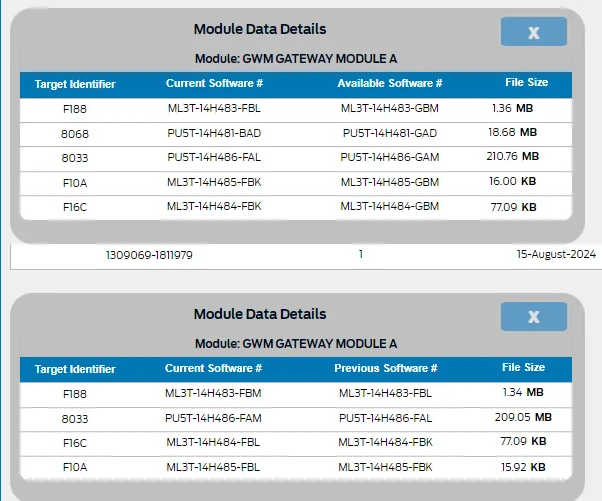Viewport: 602px width, 501px height.
Task: Select current software ML3T-14H483-FBM
Action: click(x=213, y=393)
